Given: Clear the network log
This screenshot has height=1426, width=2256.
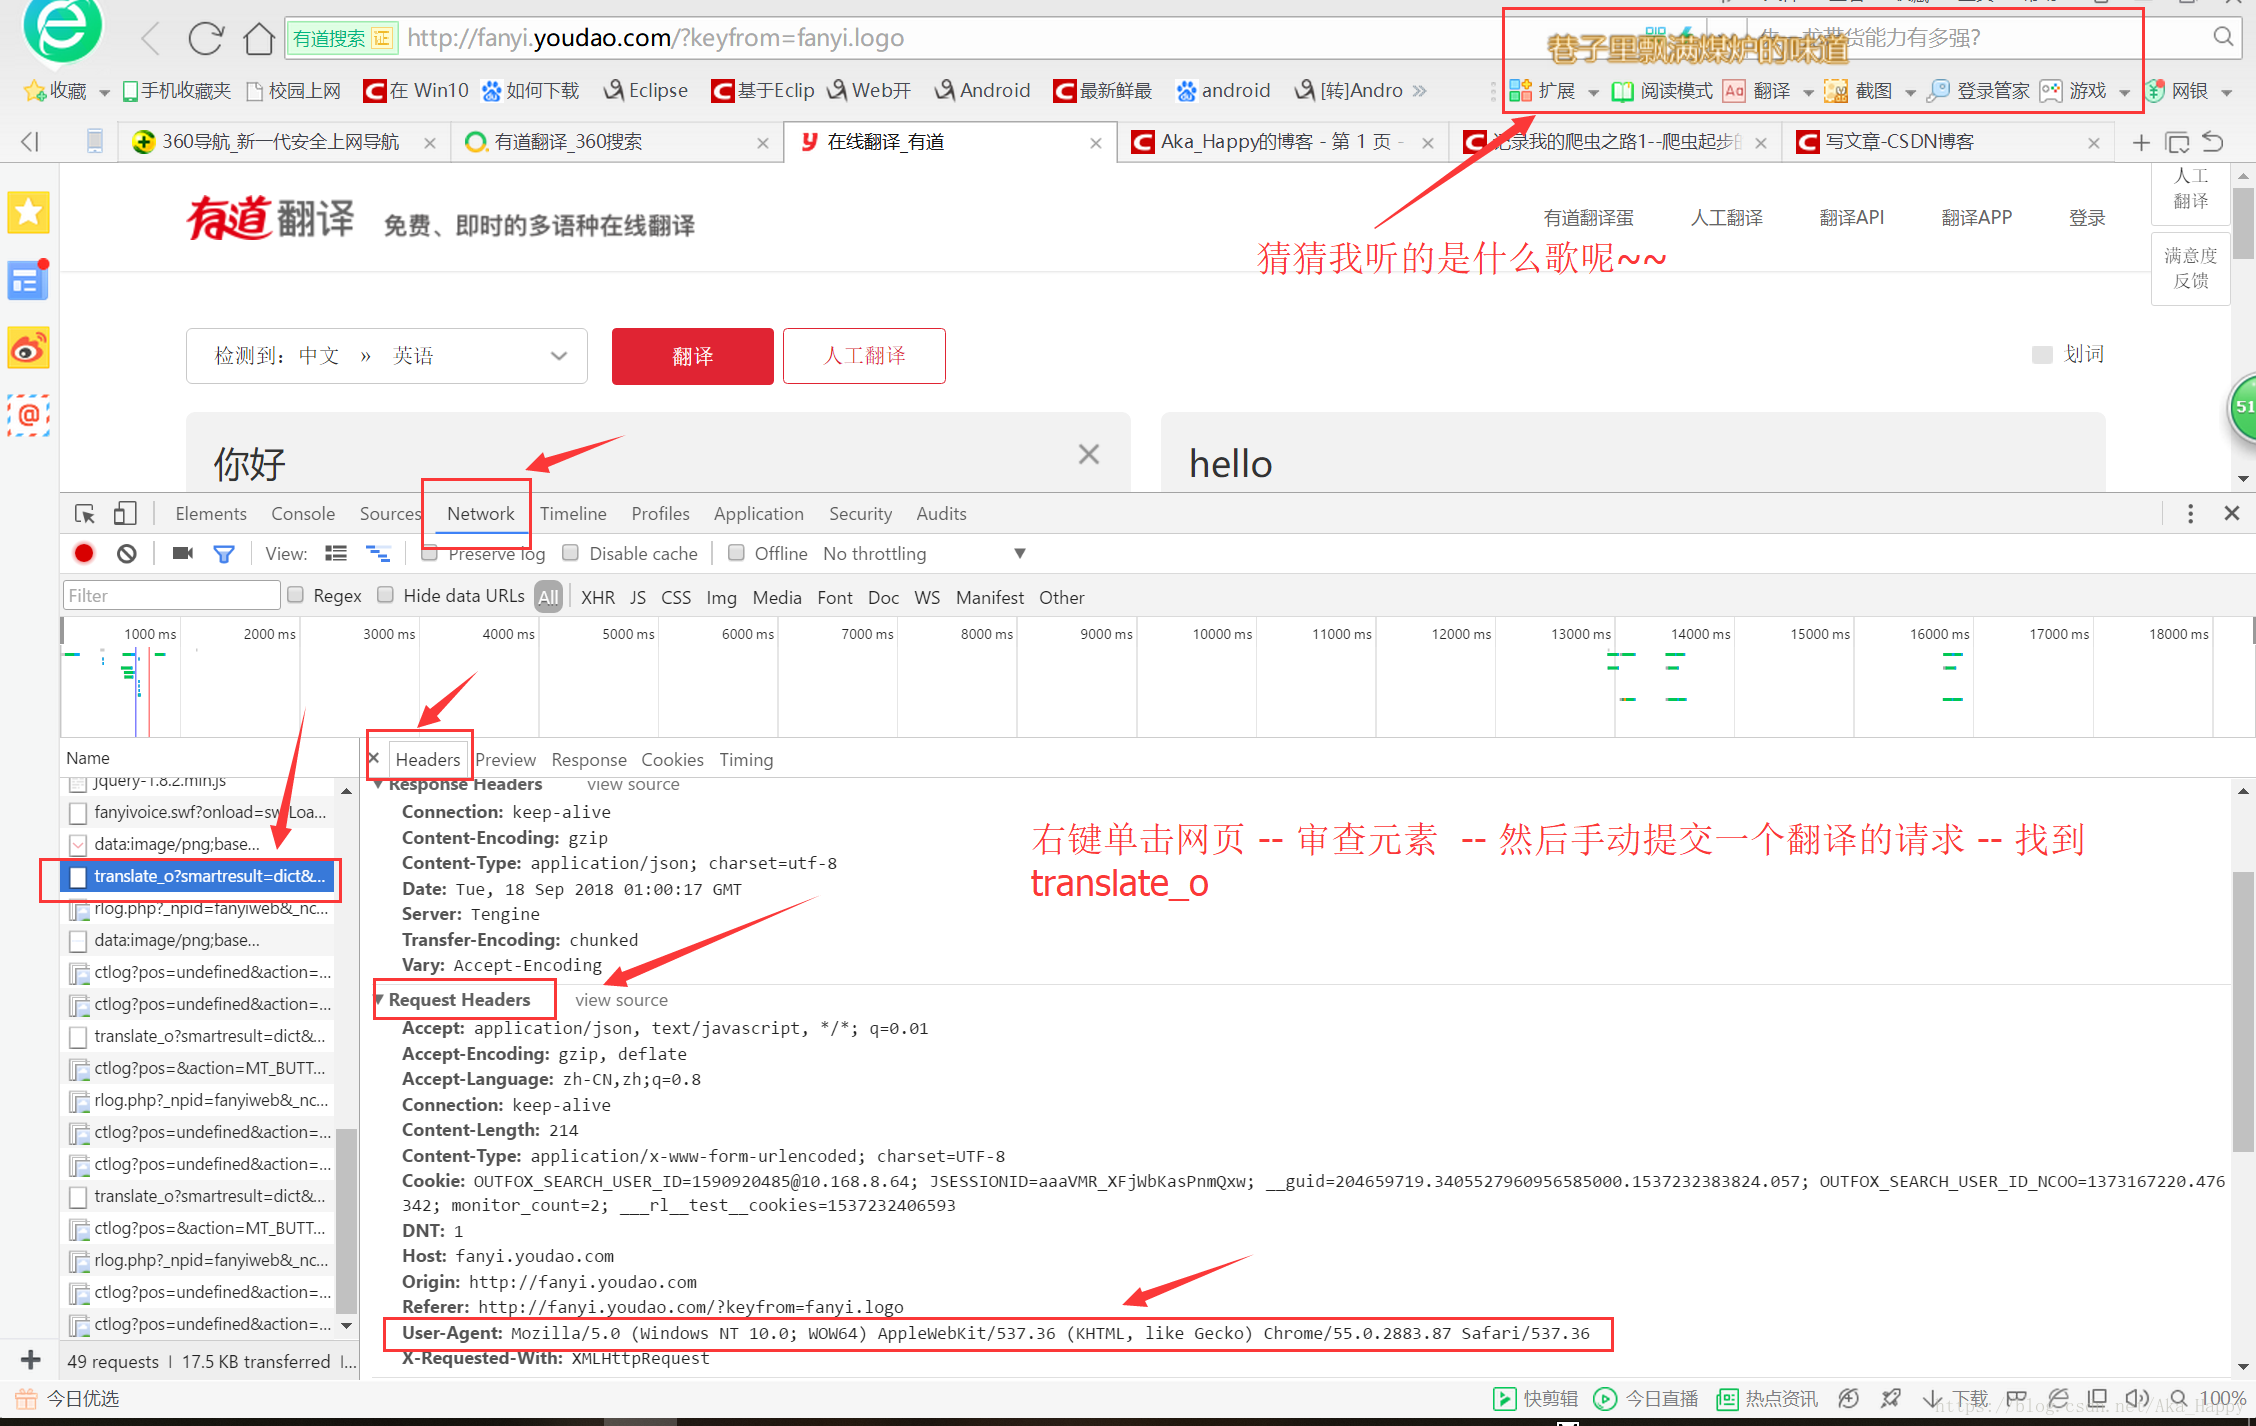Looking at the screenshot, I should click(126, 553).
